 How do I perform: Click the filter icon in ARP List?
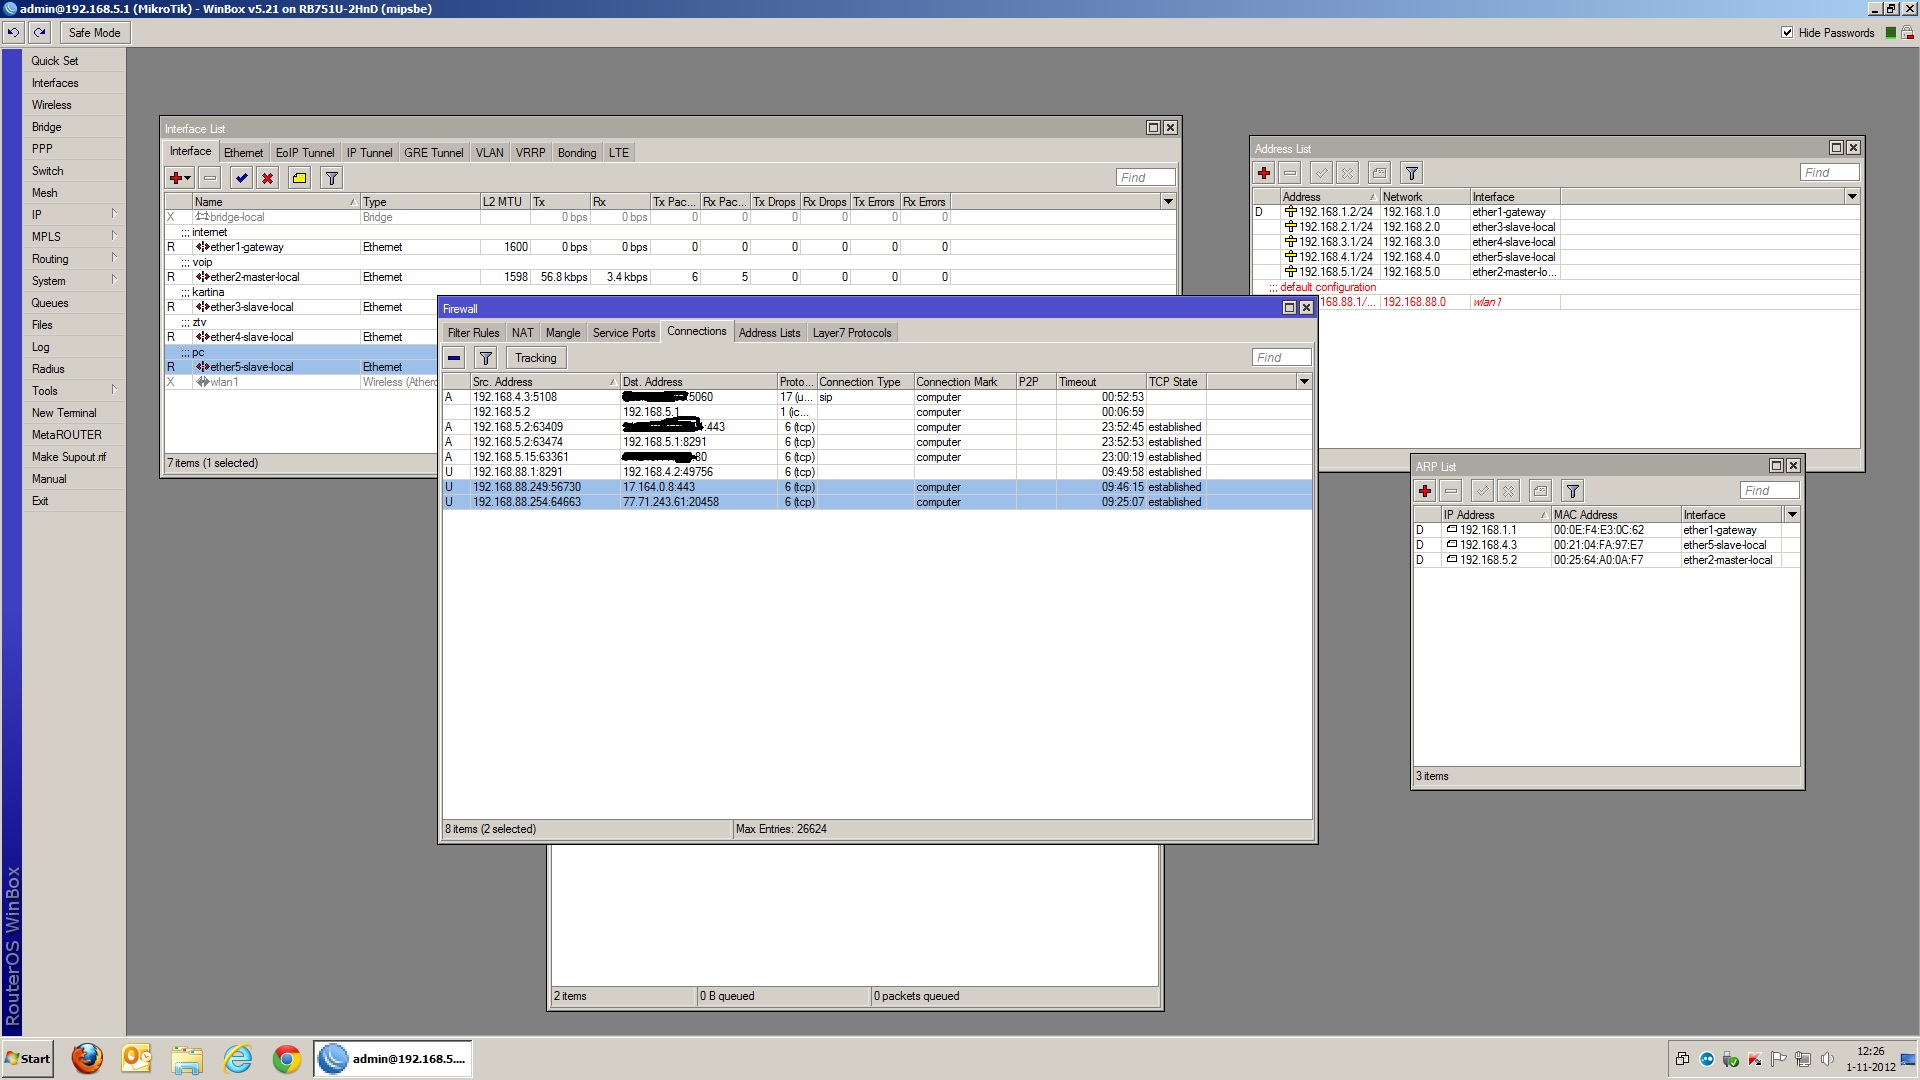point(1572,491)
